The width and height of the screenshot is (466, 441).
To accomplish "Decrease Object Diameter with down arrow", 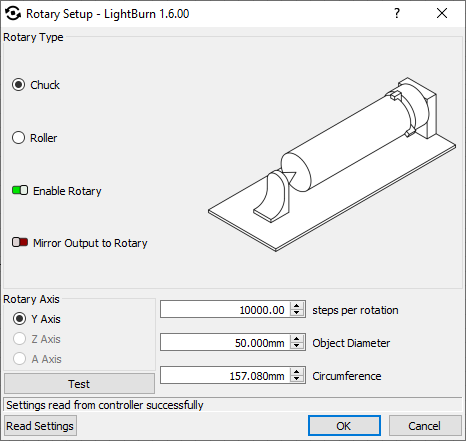I will [x=297, y=346].
